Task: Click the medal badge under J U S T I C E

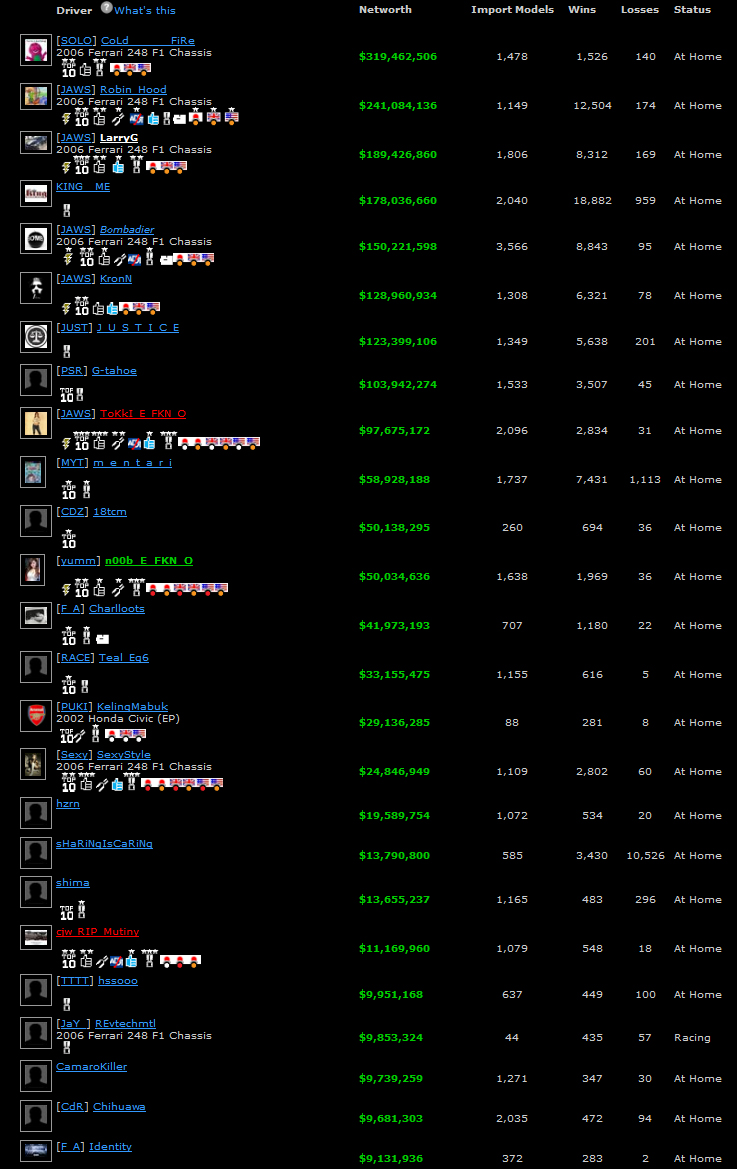Action: (x=67, y=351)
